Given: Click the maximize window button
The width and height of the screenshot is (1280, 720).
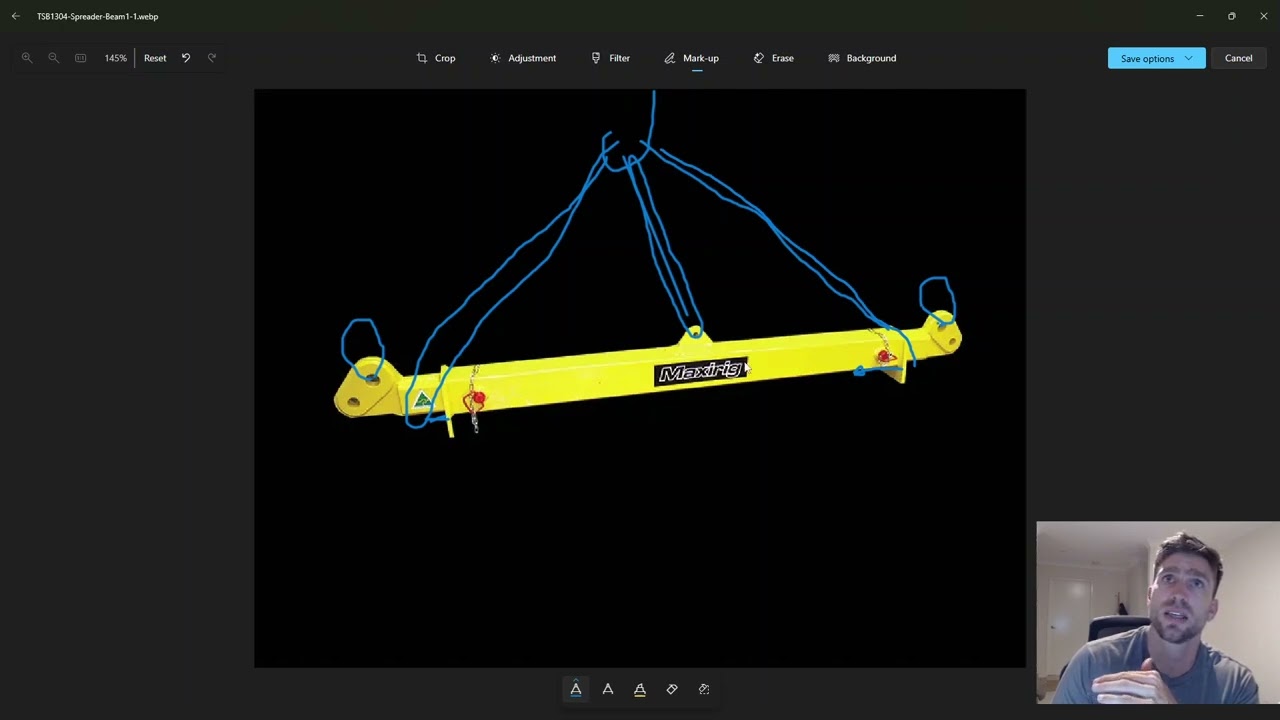Looking at the screenshot, I should tap(1231, 16).
